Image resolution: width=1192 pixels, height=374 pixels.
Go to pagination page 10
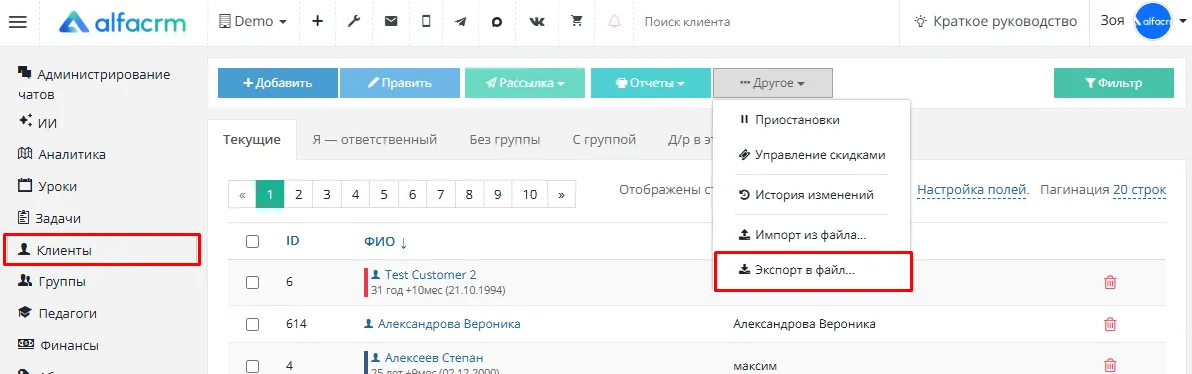click(530, 195)
